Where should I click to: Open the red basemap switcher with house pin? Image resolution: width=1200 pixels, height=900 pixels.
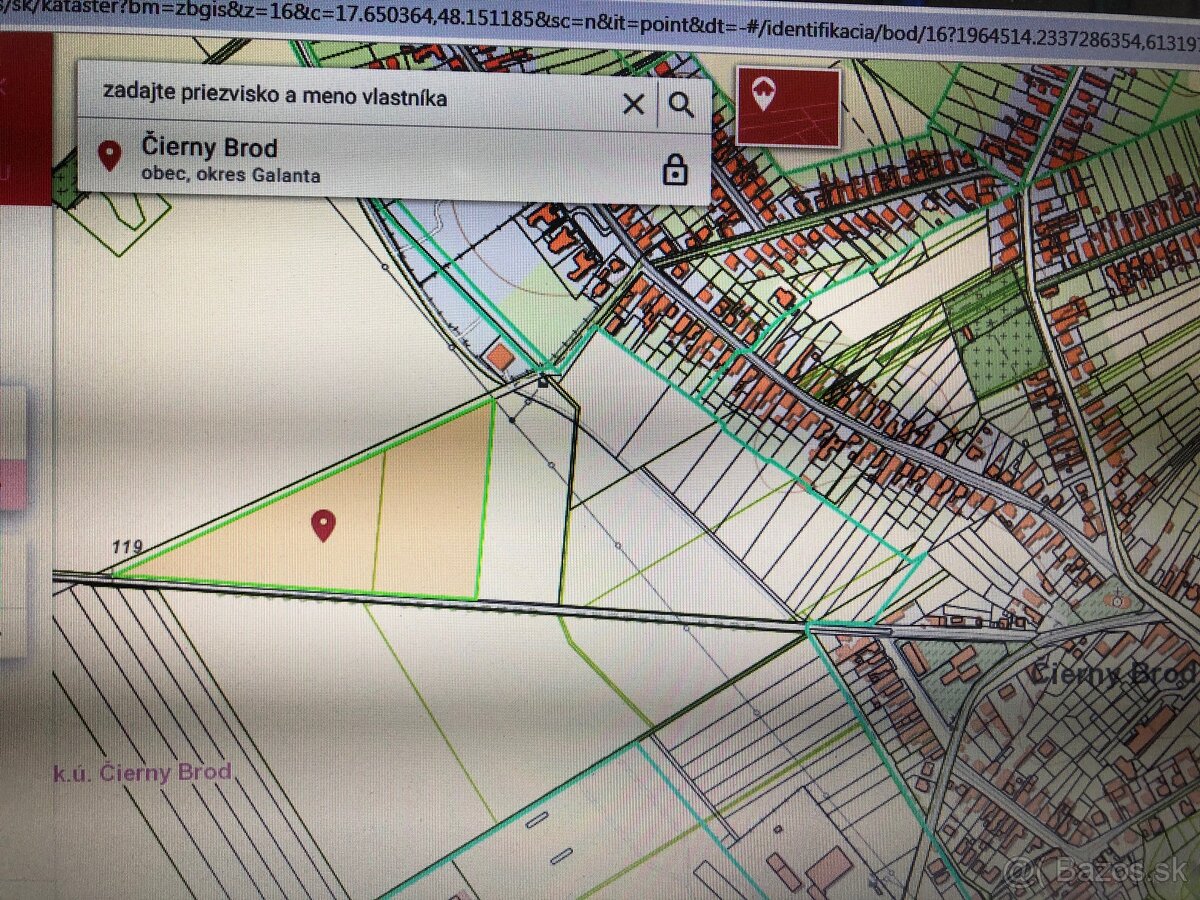coord(787,105)
